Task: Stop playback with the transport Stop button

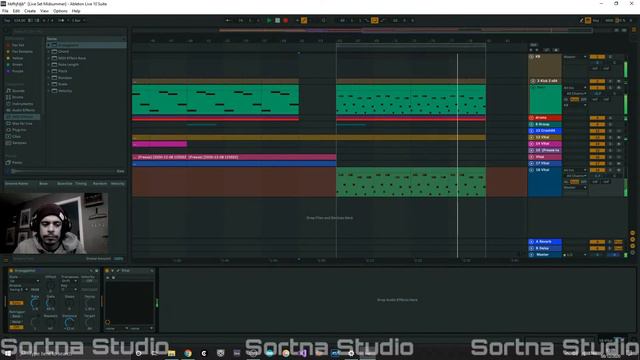Action: (x=278, y=20)
